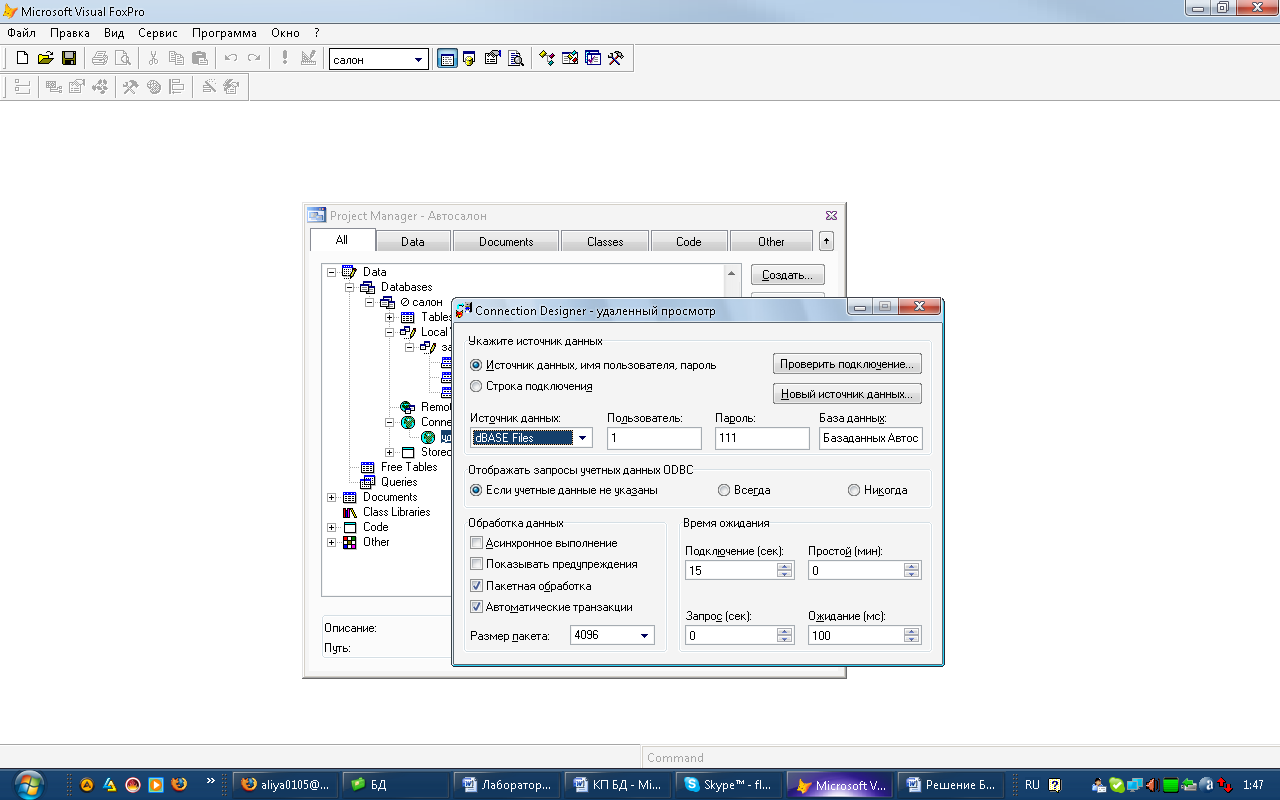
Task: Open the Task Pane toolbar icon
Action: click(593, 59)
